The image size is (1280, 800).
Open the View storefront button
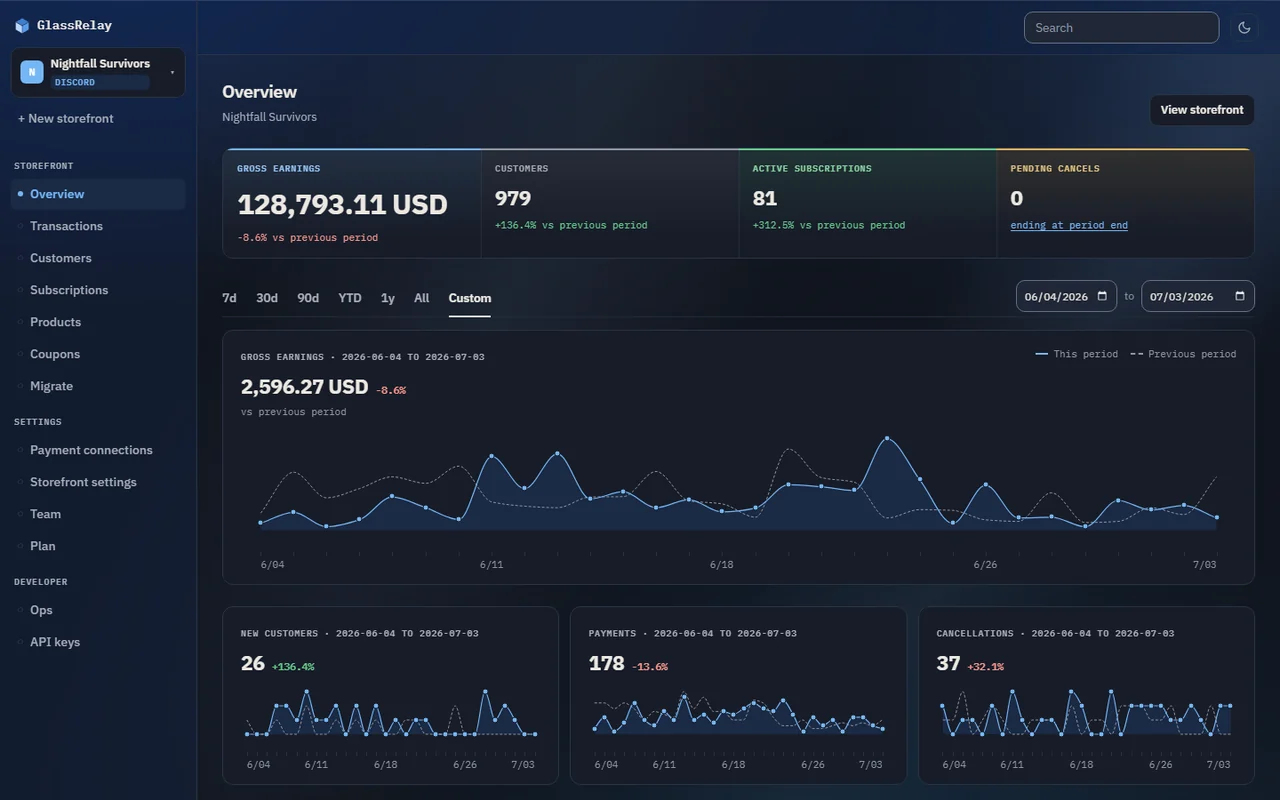(x=1202, y=110)
